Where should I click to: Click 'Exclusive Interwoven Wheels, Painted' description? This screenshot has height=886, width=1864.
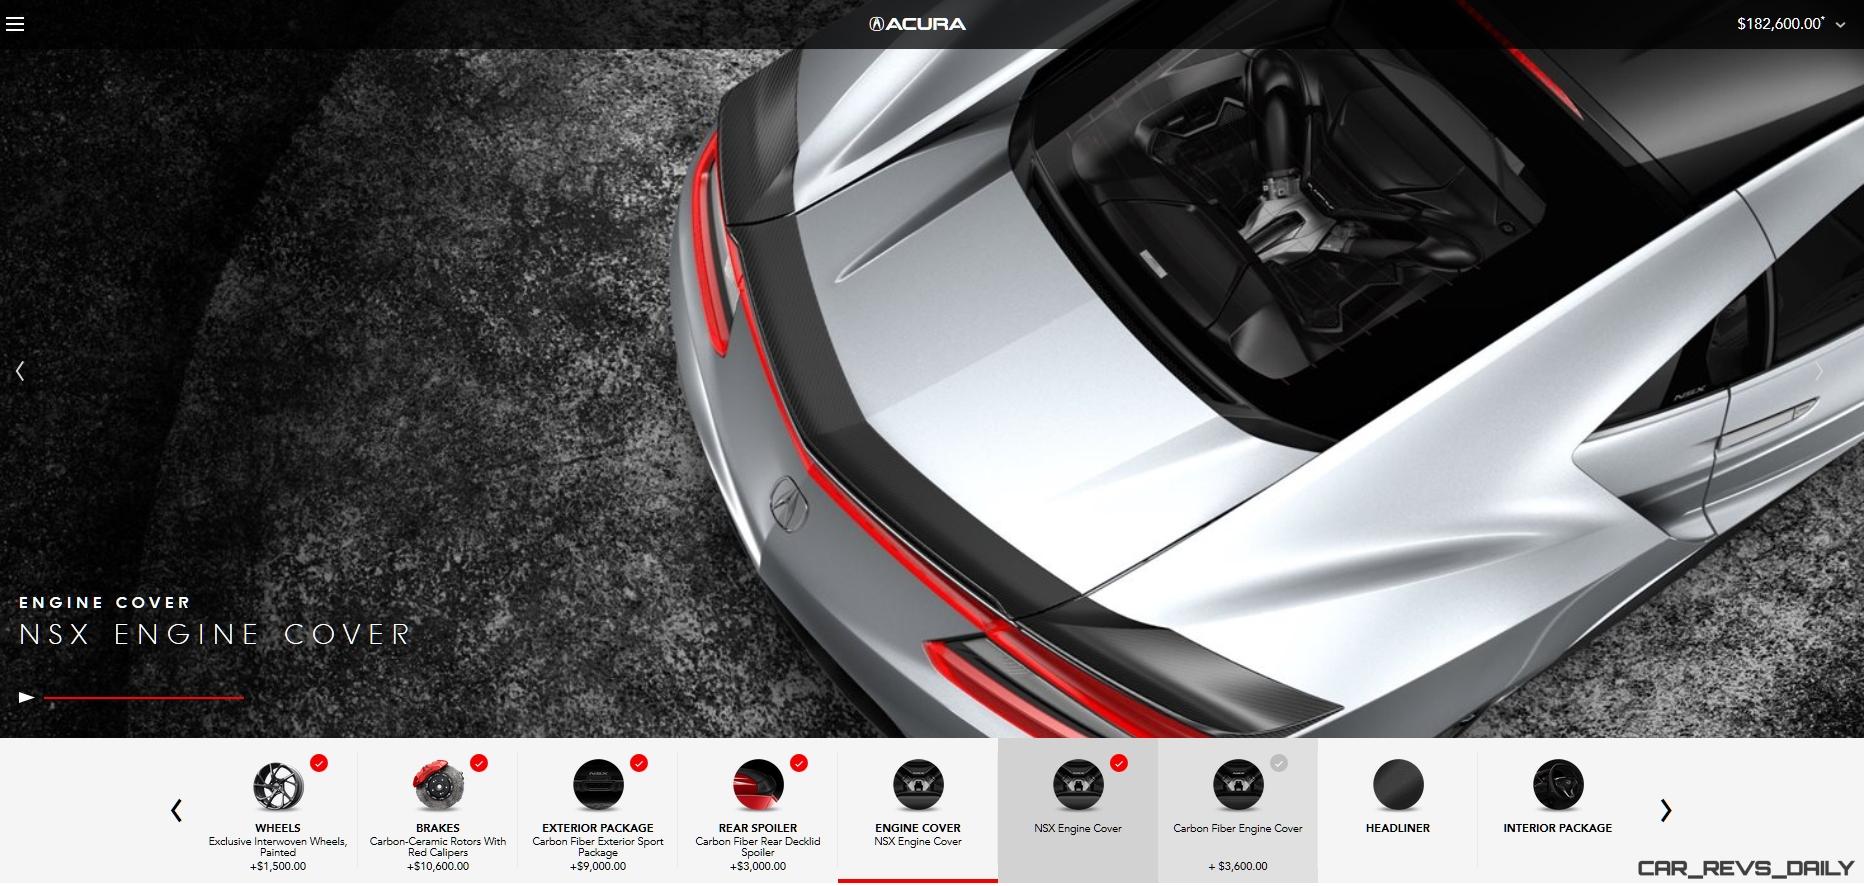pyautogui.click(x=278, y=847)
